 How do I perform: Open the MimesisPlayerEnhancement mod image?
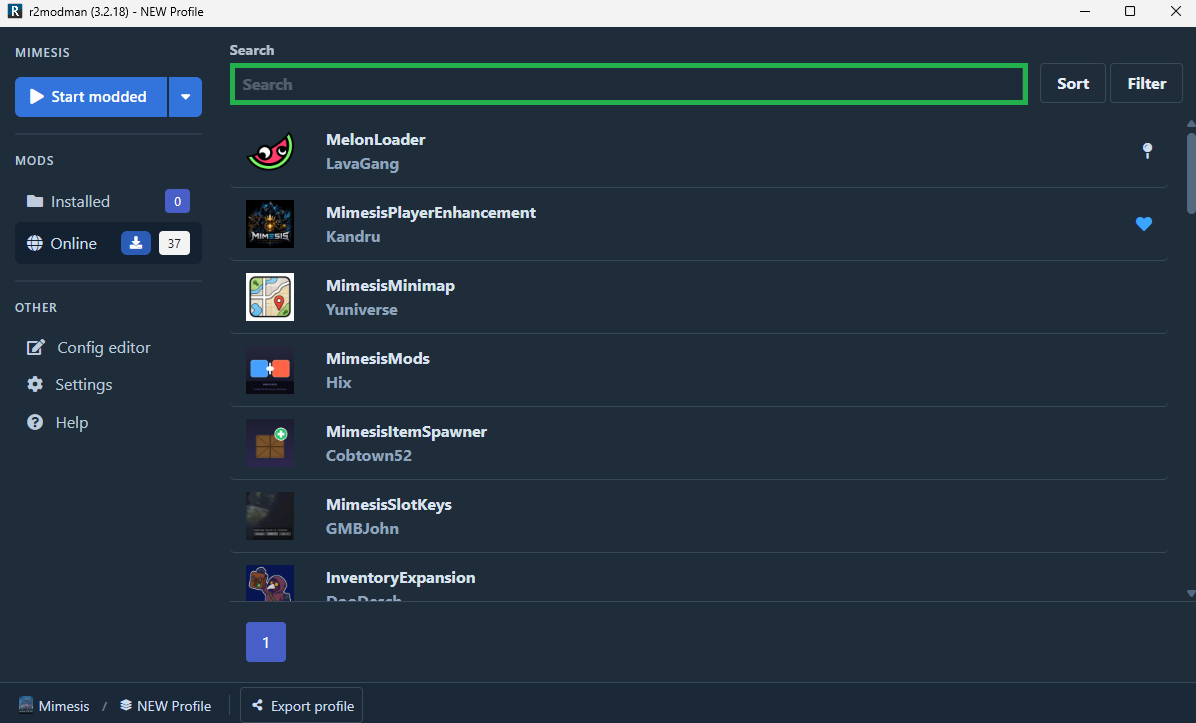pos(270,224)
